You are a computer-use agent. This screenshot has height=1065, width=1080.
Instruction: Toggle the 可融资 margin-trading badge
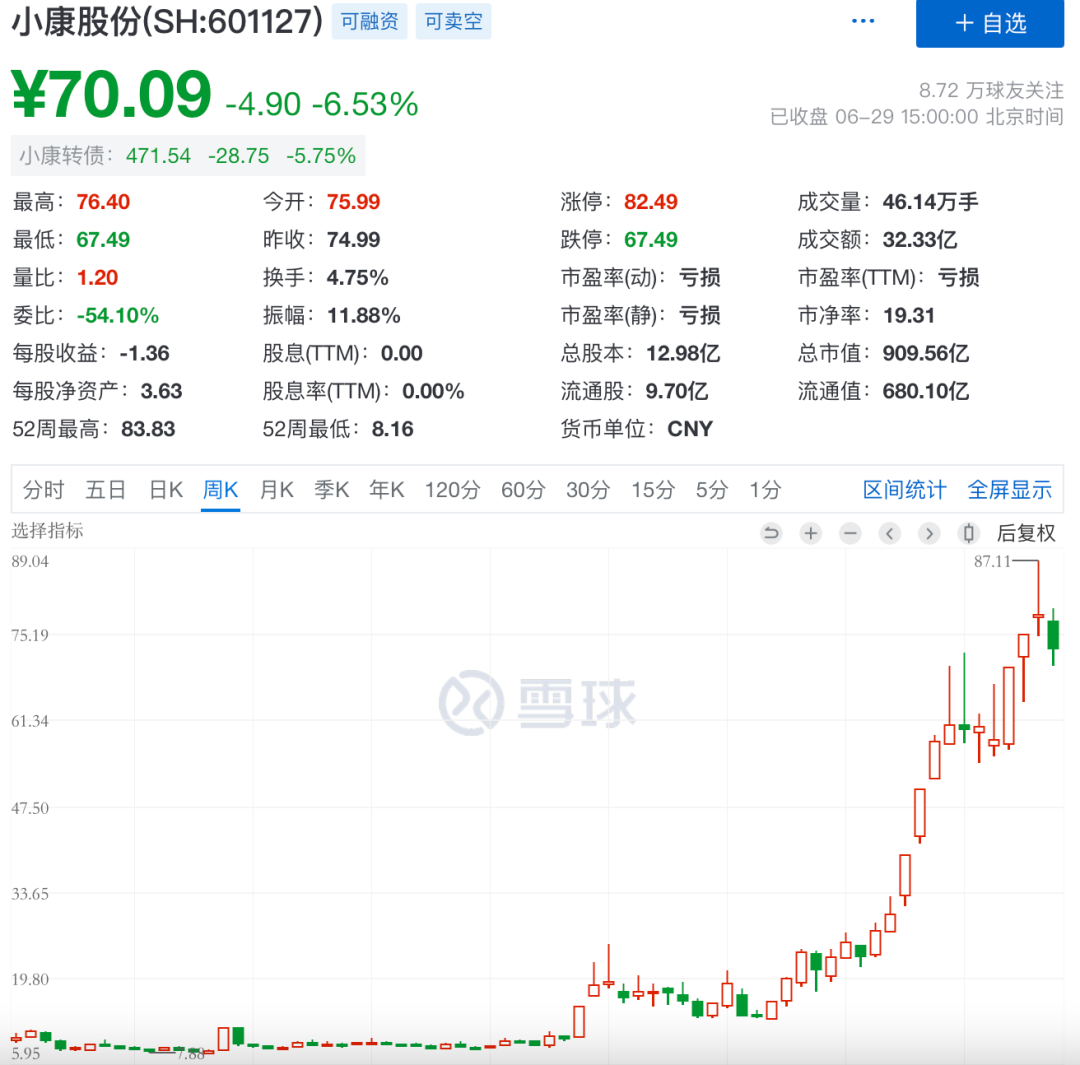pos(369,21)
